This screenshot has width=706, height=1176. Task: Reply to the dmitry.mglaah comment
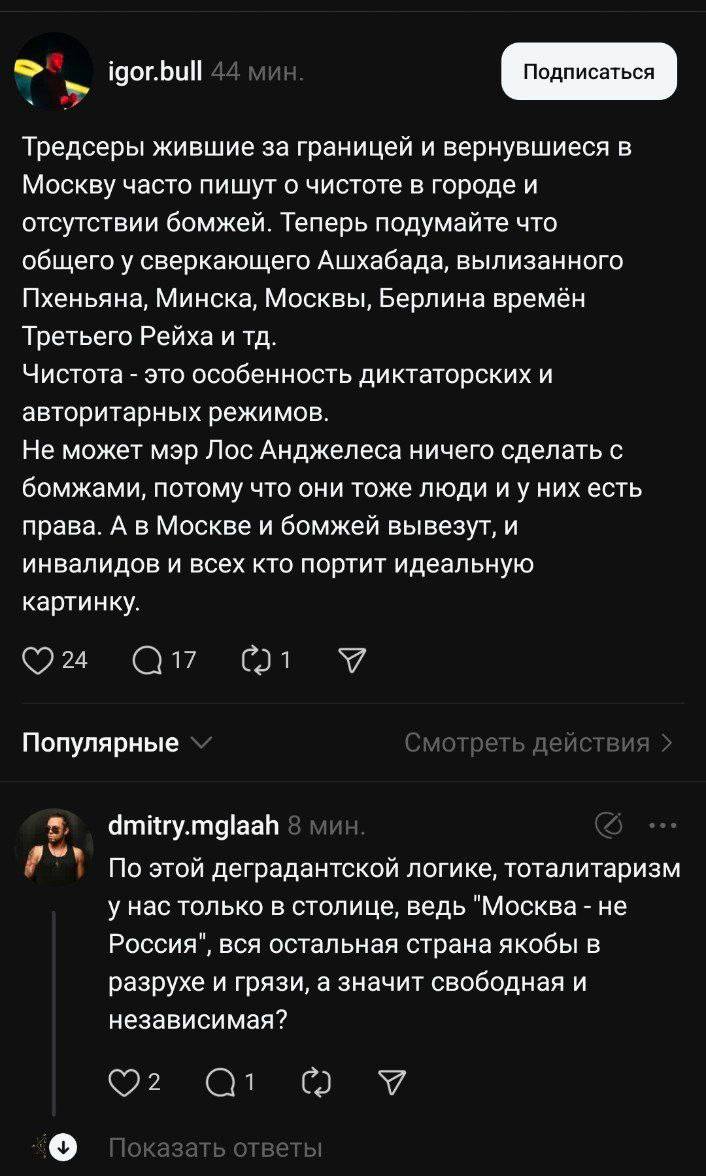(221, 1080)
